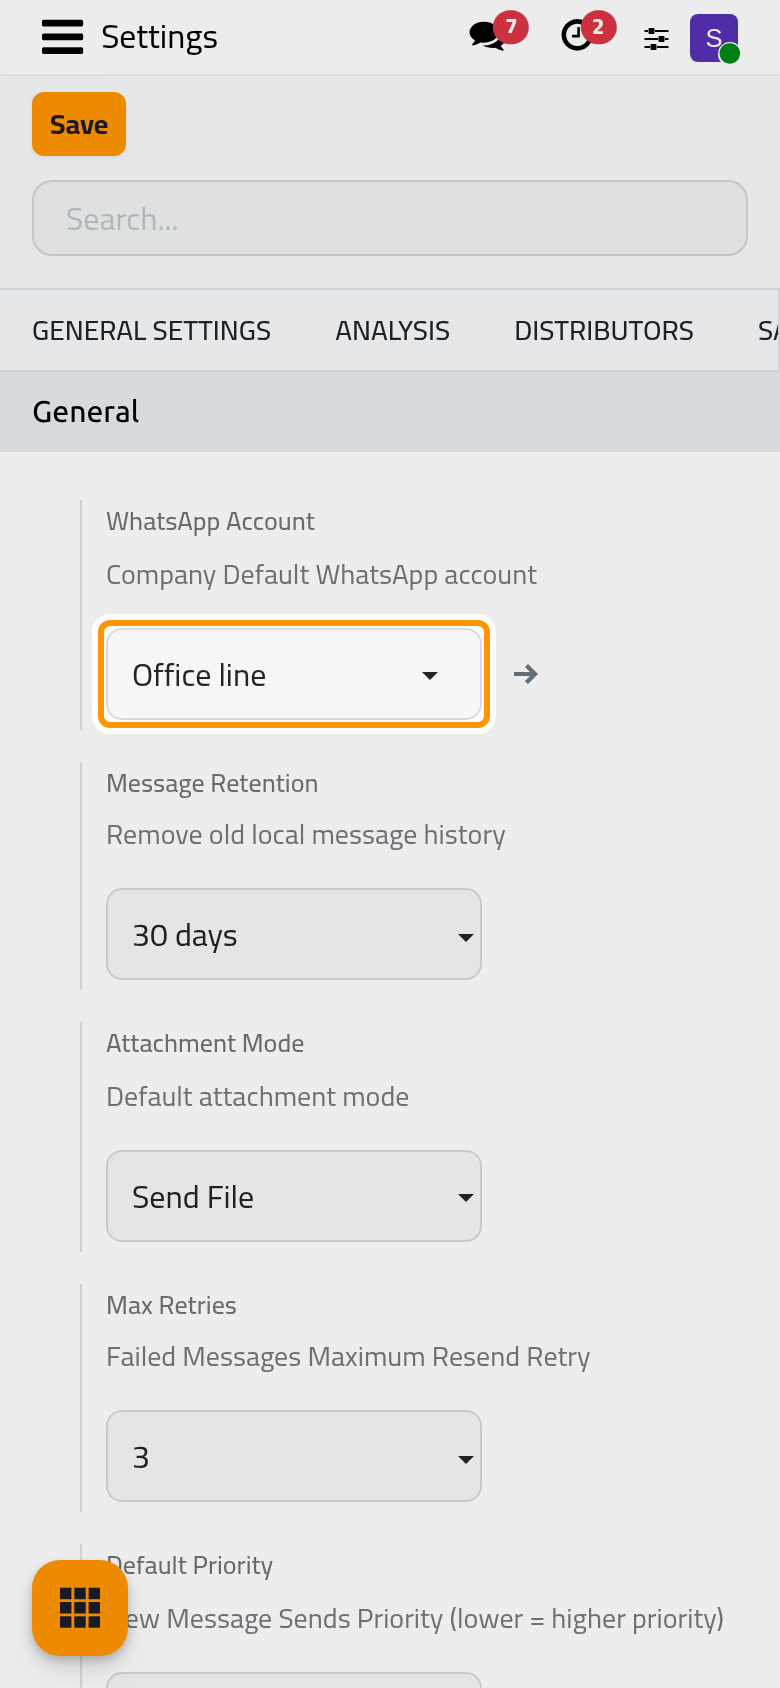Image resolution: width=780 pixels, height=1688 pixels.
Task: Click 'Default attachment mode' description
Action: [x=257, y=1097]
